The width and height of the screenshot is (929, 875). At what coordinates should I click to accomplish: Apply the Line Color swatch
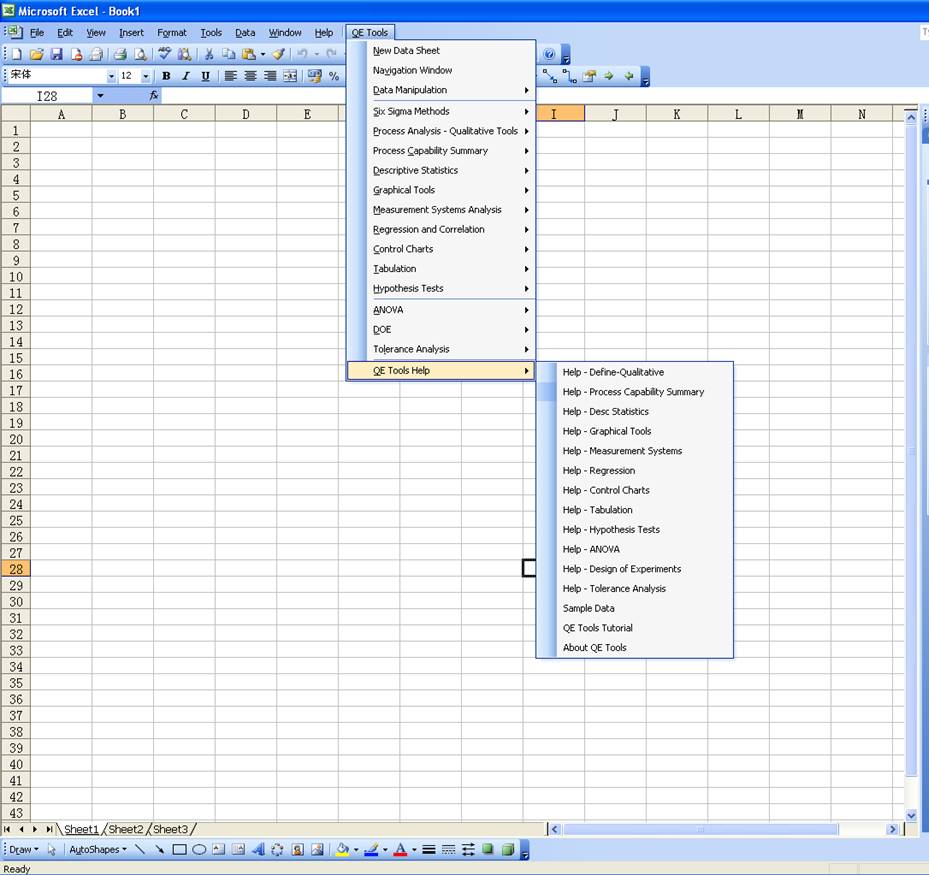[371, 850]
